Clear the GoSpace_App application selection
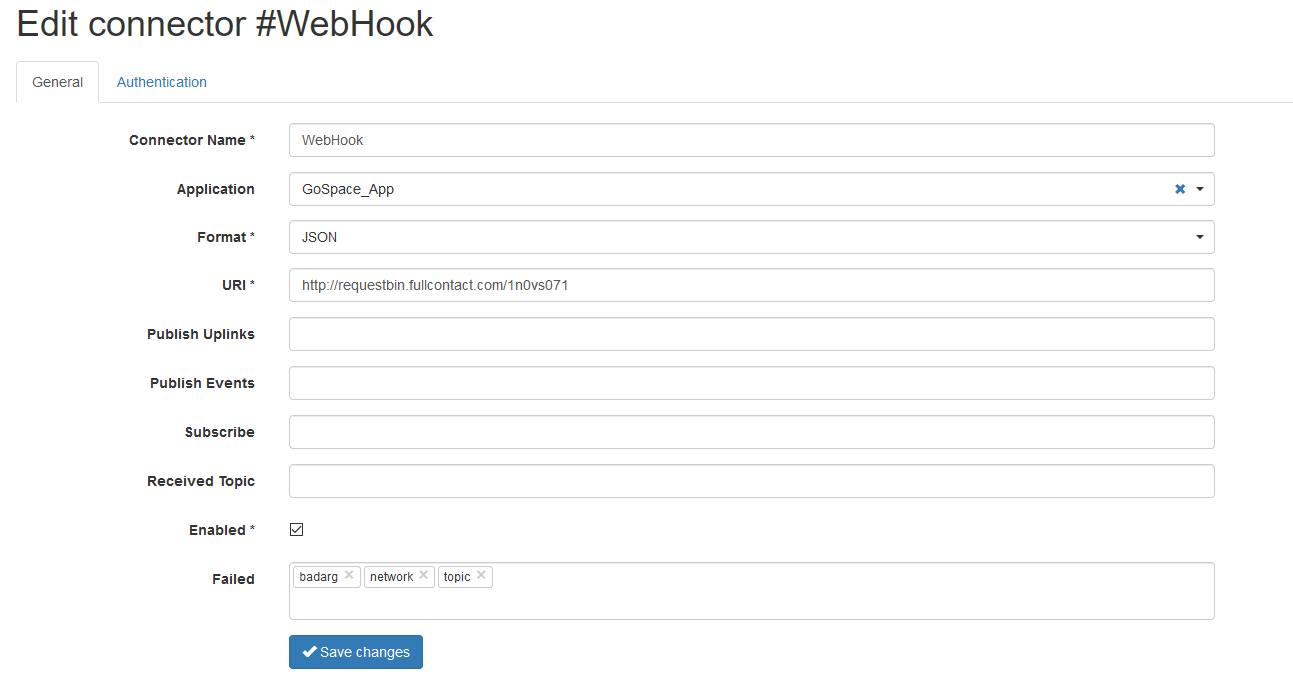Screen dimensions: 1293x679 (1180, 188)
